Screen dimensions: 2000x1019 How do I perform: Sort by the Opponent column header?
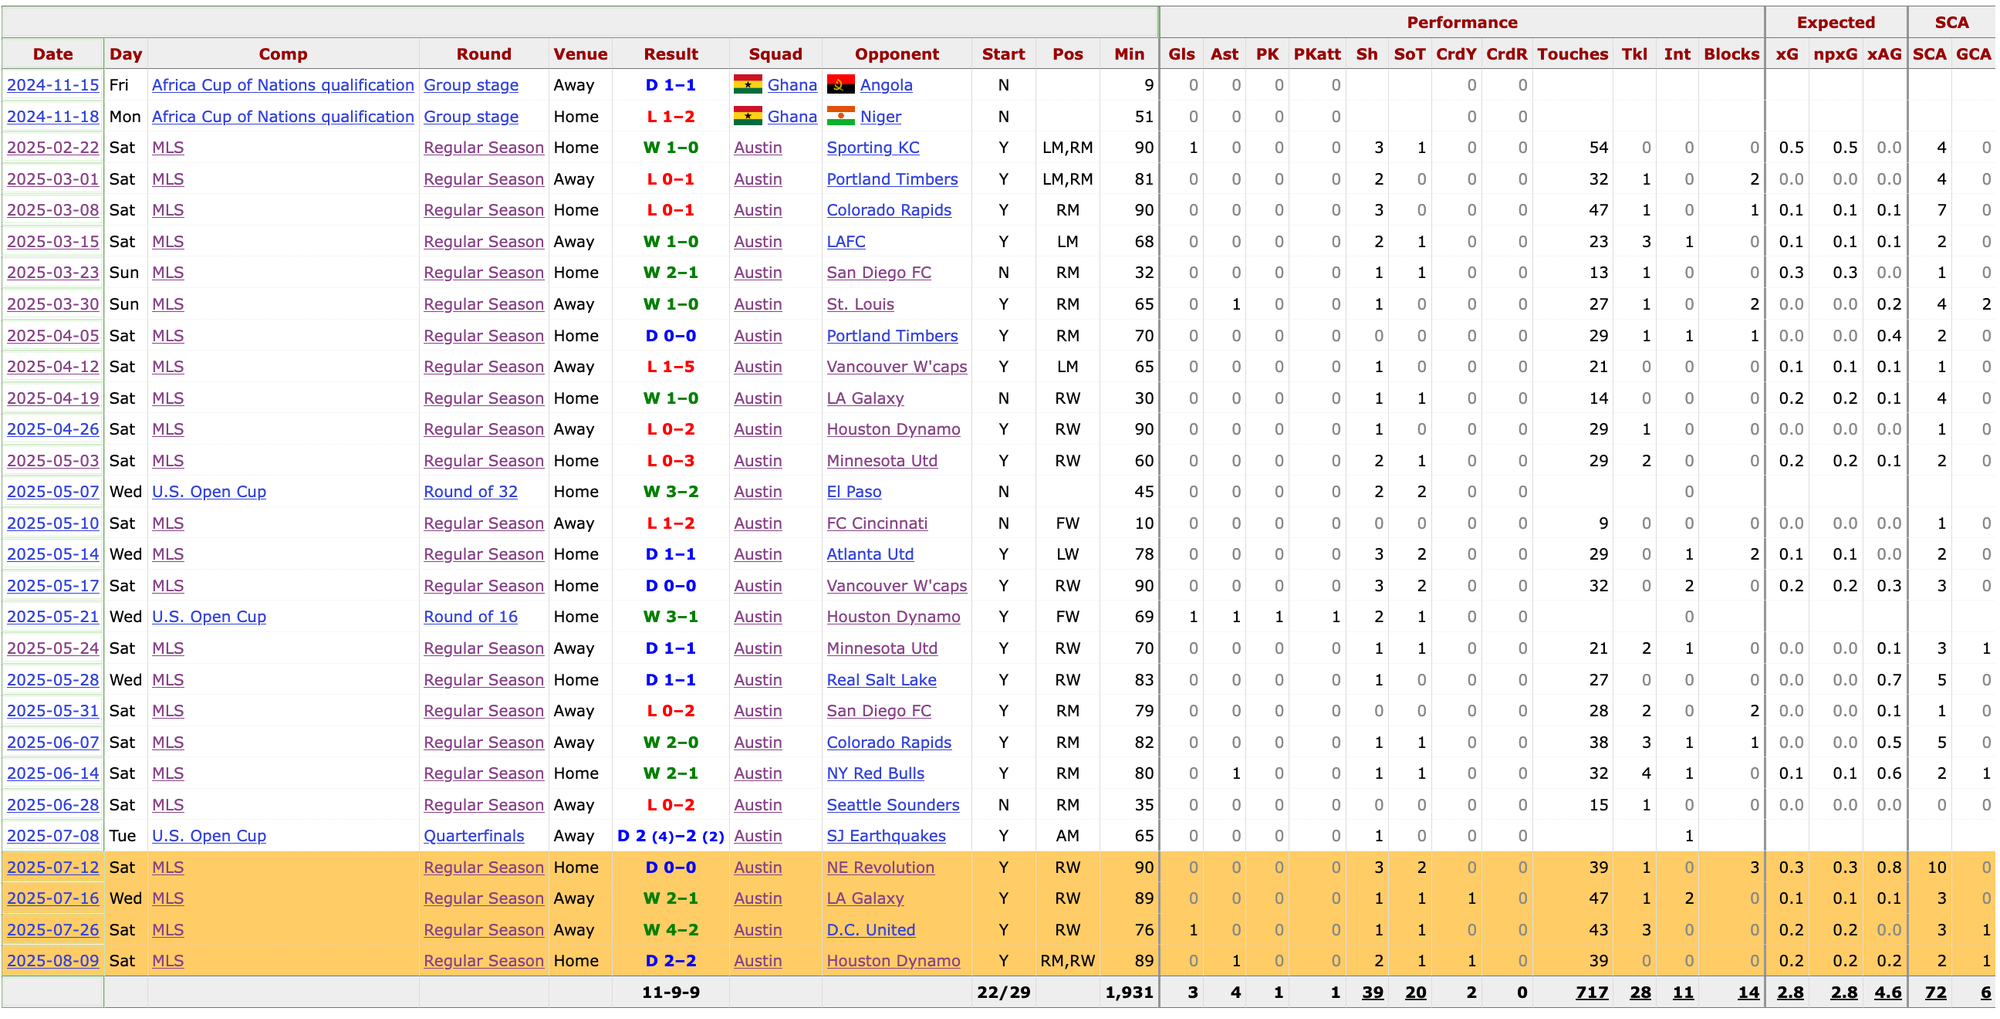(897, 54)
